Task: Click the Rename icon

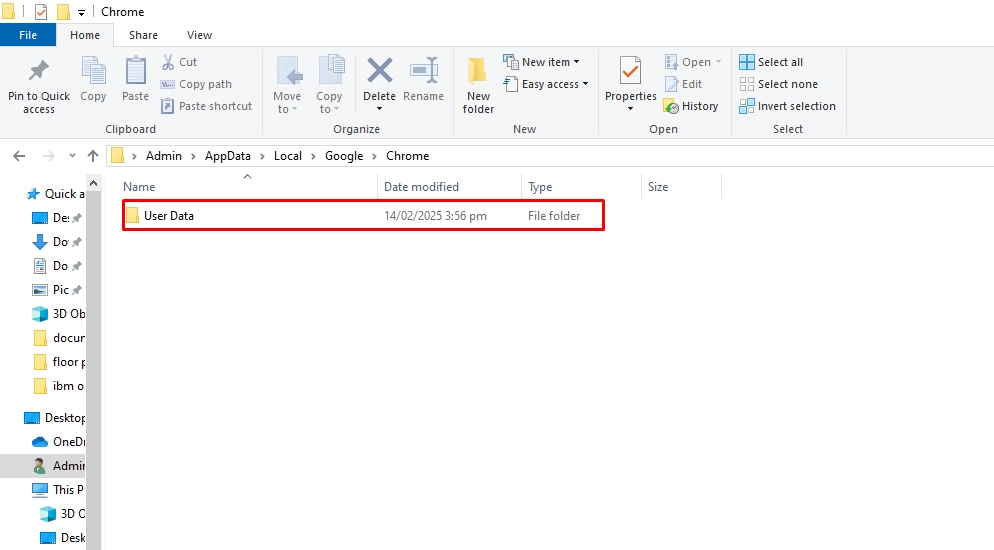Action: click(423, 71)
